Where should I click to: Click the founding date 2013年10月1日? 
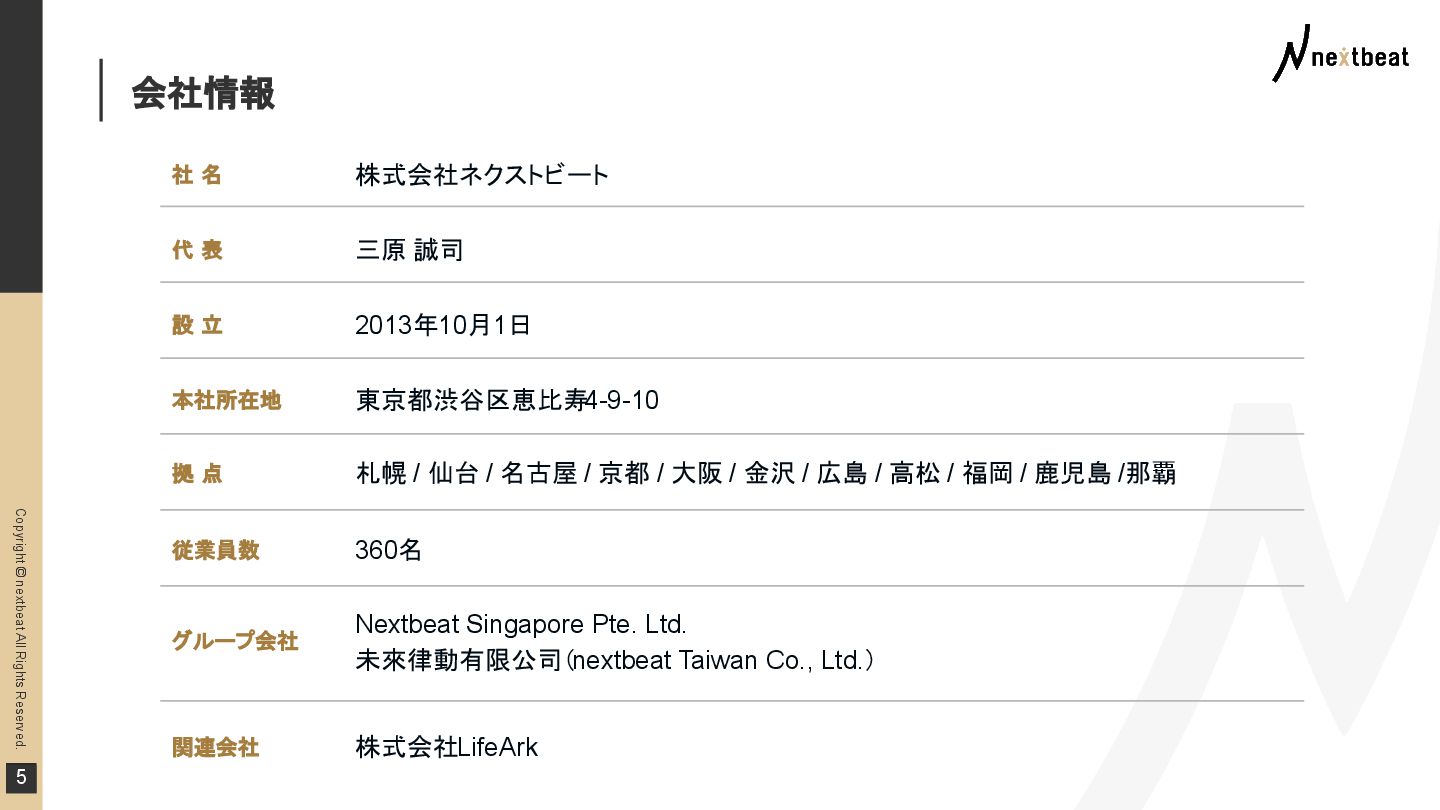coord(442,325)
